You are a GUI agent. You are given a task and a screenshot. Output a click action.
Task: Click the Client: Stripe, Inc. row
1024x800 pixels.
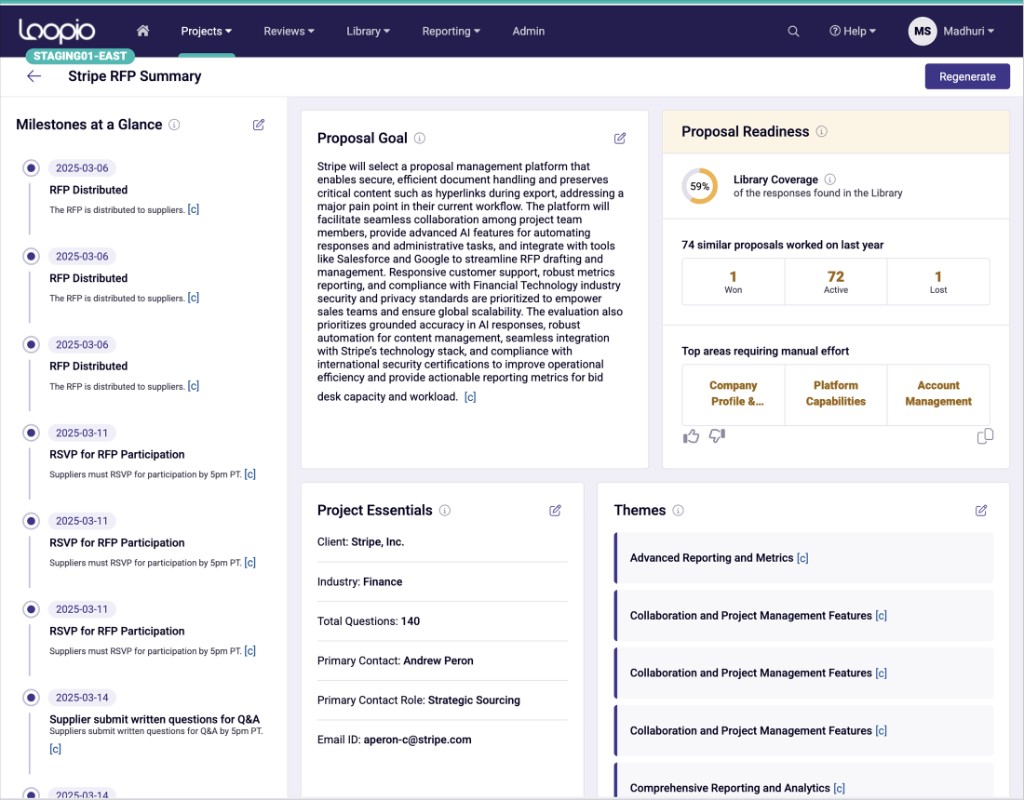[442, 542]
